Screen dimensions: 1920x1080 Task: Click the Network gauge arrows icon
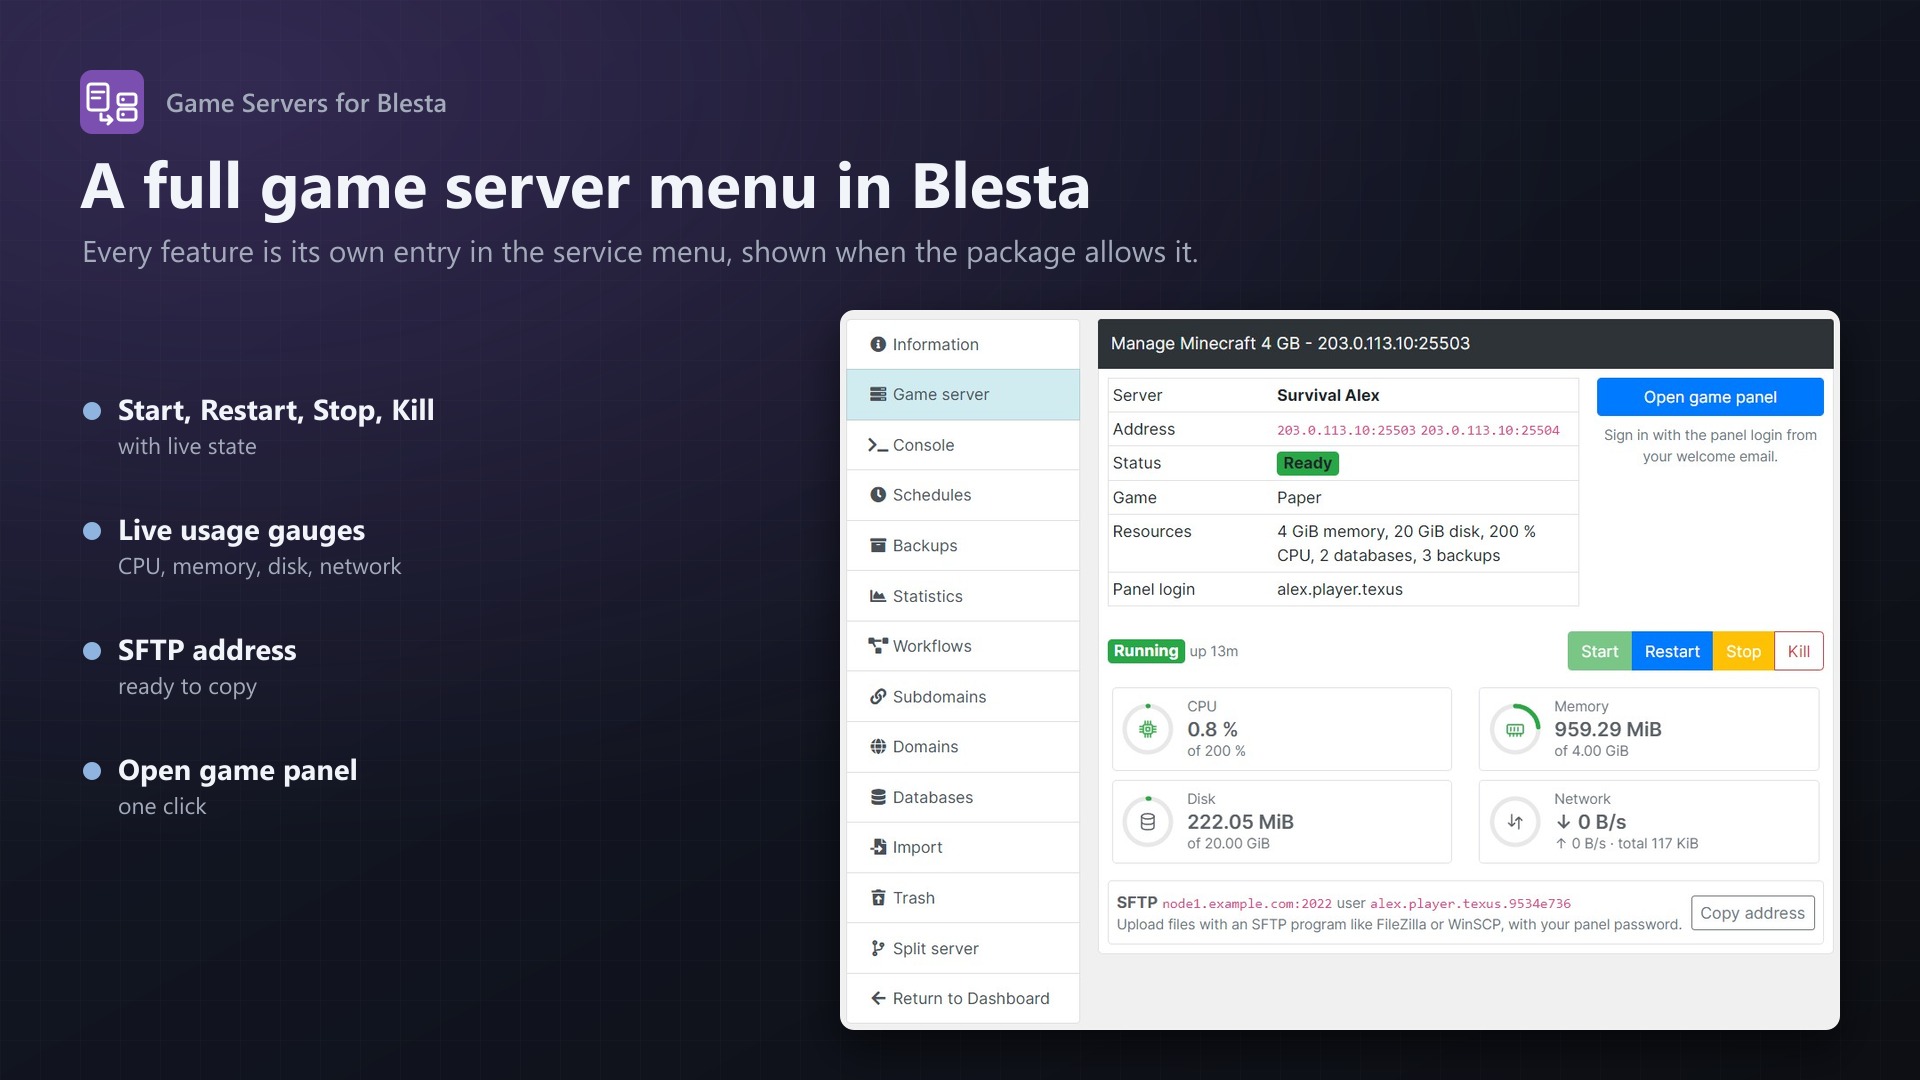pyautogui.click(x=1515, y=822)
